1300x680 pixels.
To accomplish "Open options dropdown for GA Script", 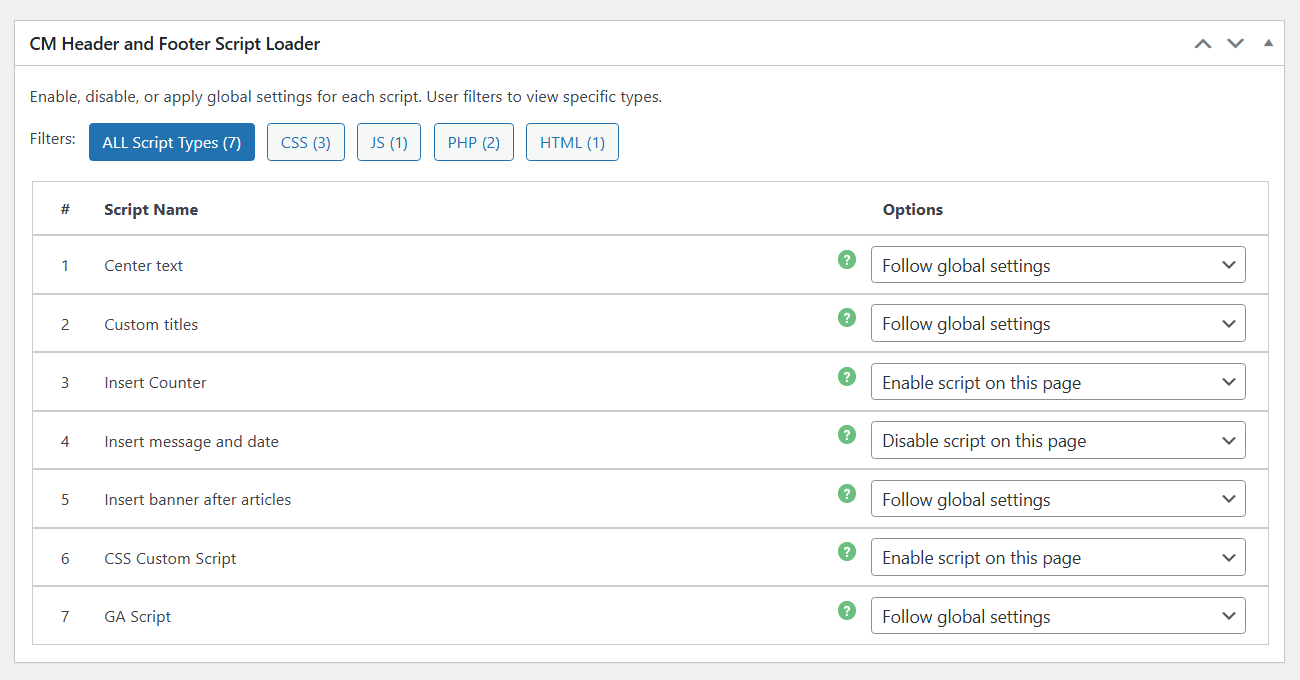I will pos(1058,617).
